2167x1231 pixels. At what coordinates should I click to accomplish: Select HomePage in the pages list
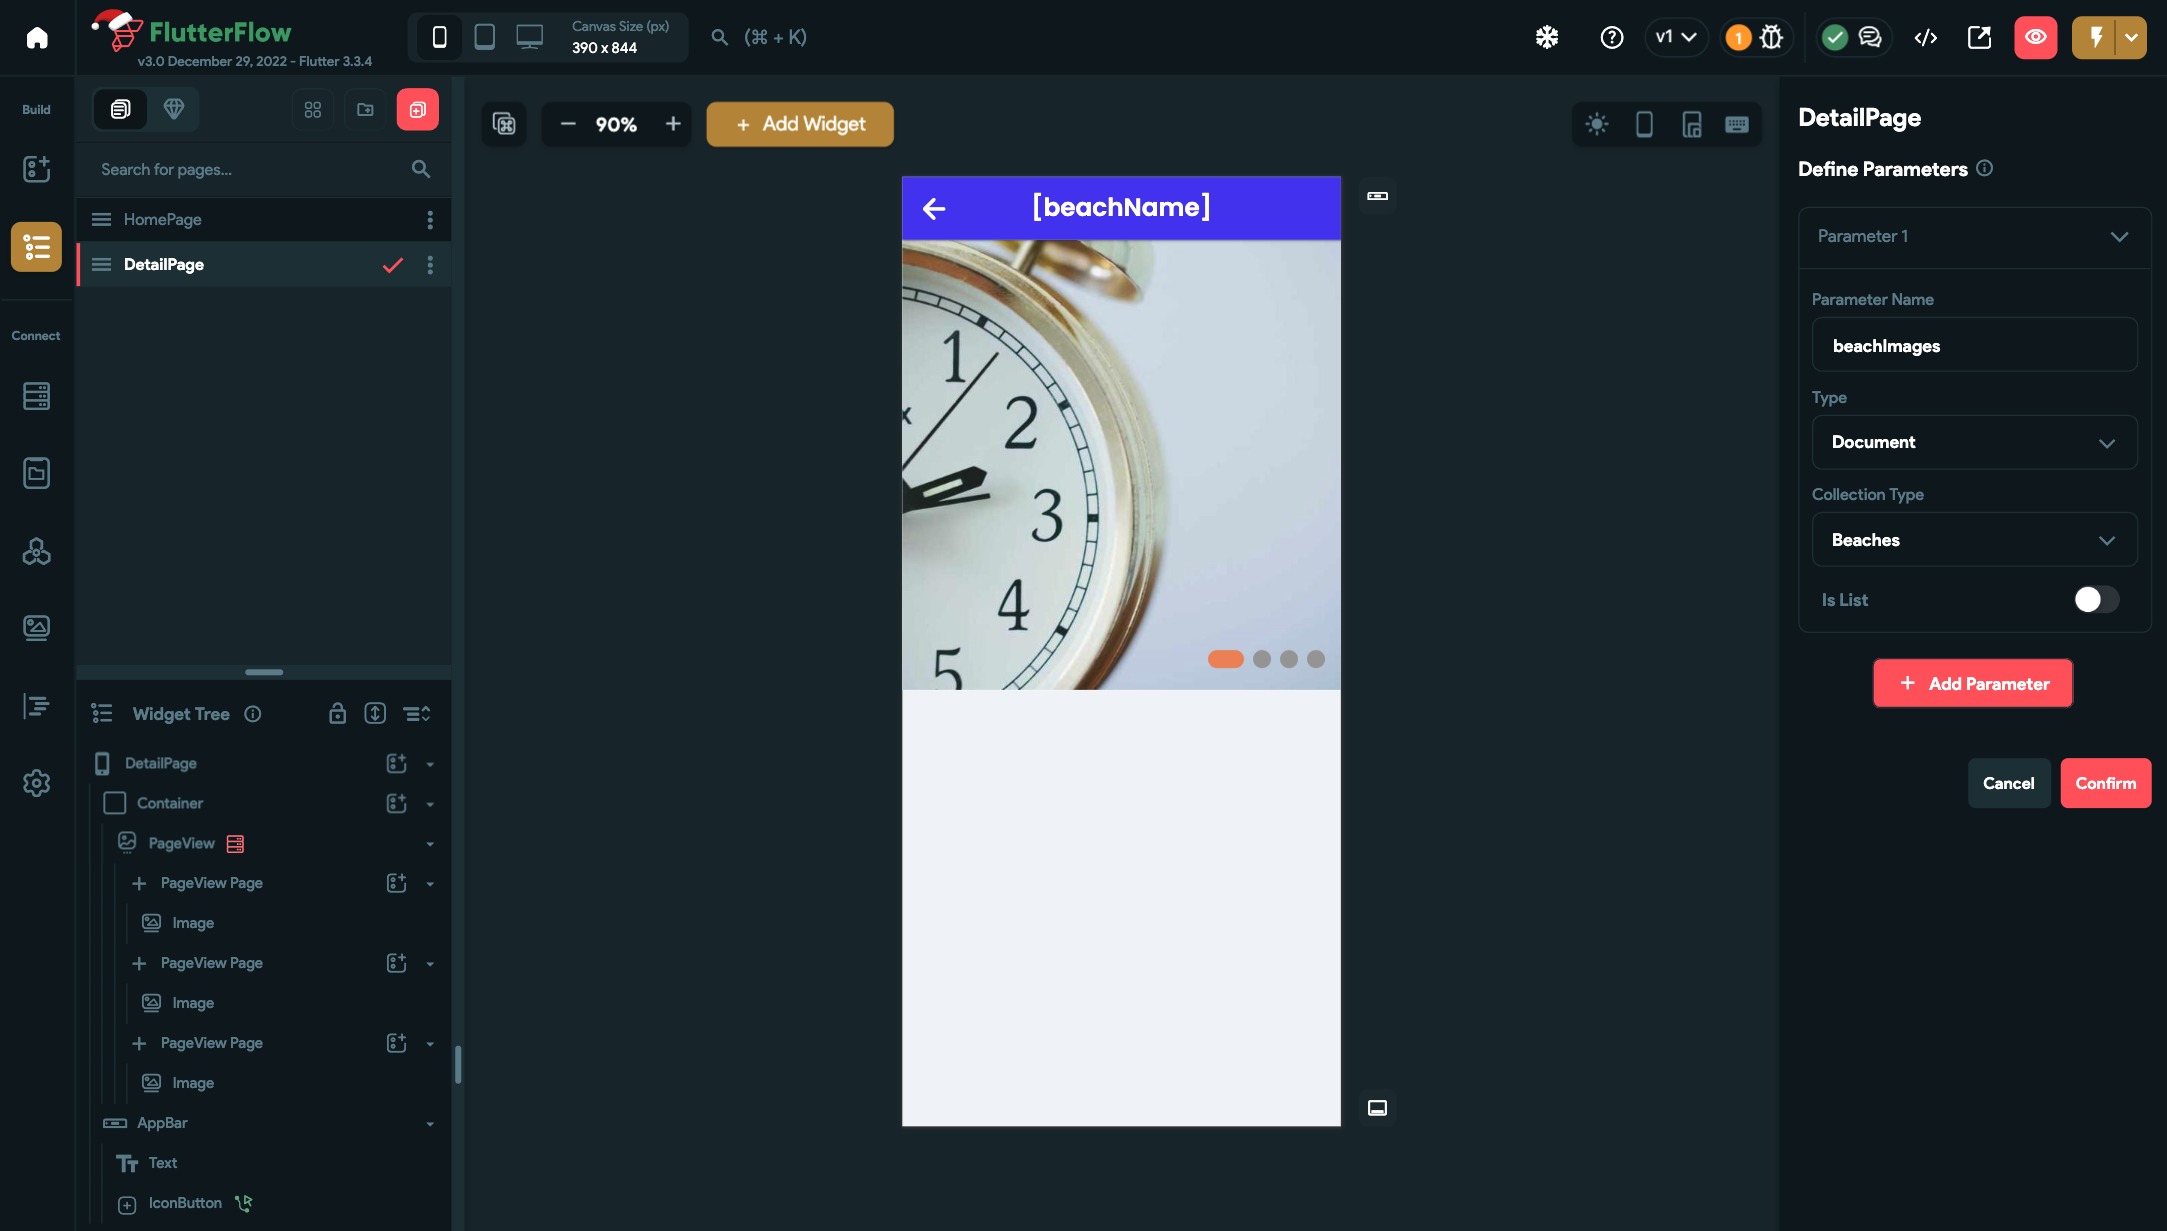(163, 219)
